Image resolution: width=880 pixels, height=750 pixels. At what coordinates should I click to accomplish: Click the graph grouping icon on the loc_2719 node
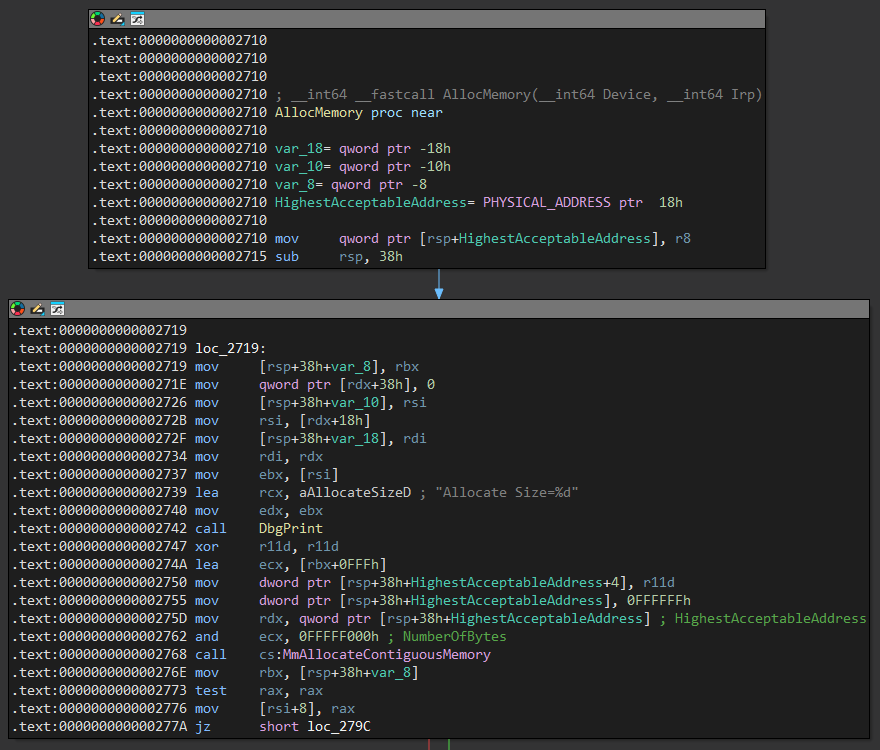tap(57, 308)
